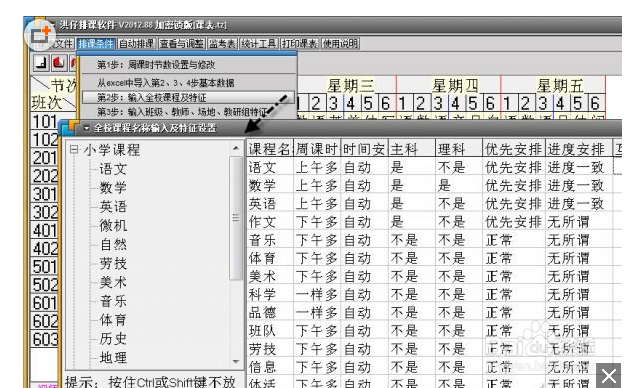The height and width of the screenshot is (388, 633).
Task: Click the tree scrollbar up arrow
Action: pyautogui.click(x=236, y=148)
